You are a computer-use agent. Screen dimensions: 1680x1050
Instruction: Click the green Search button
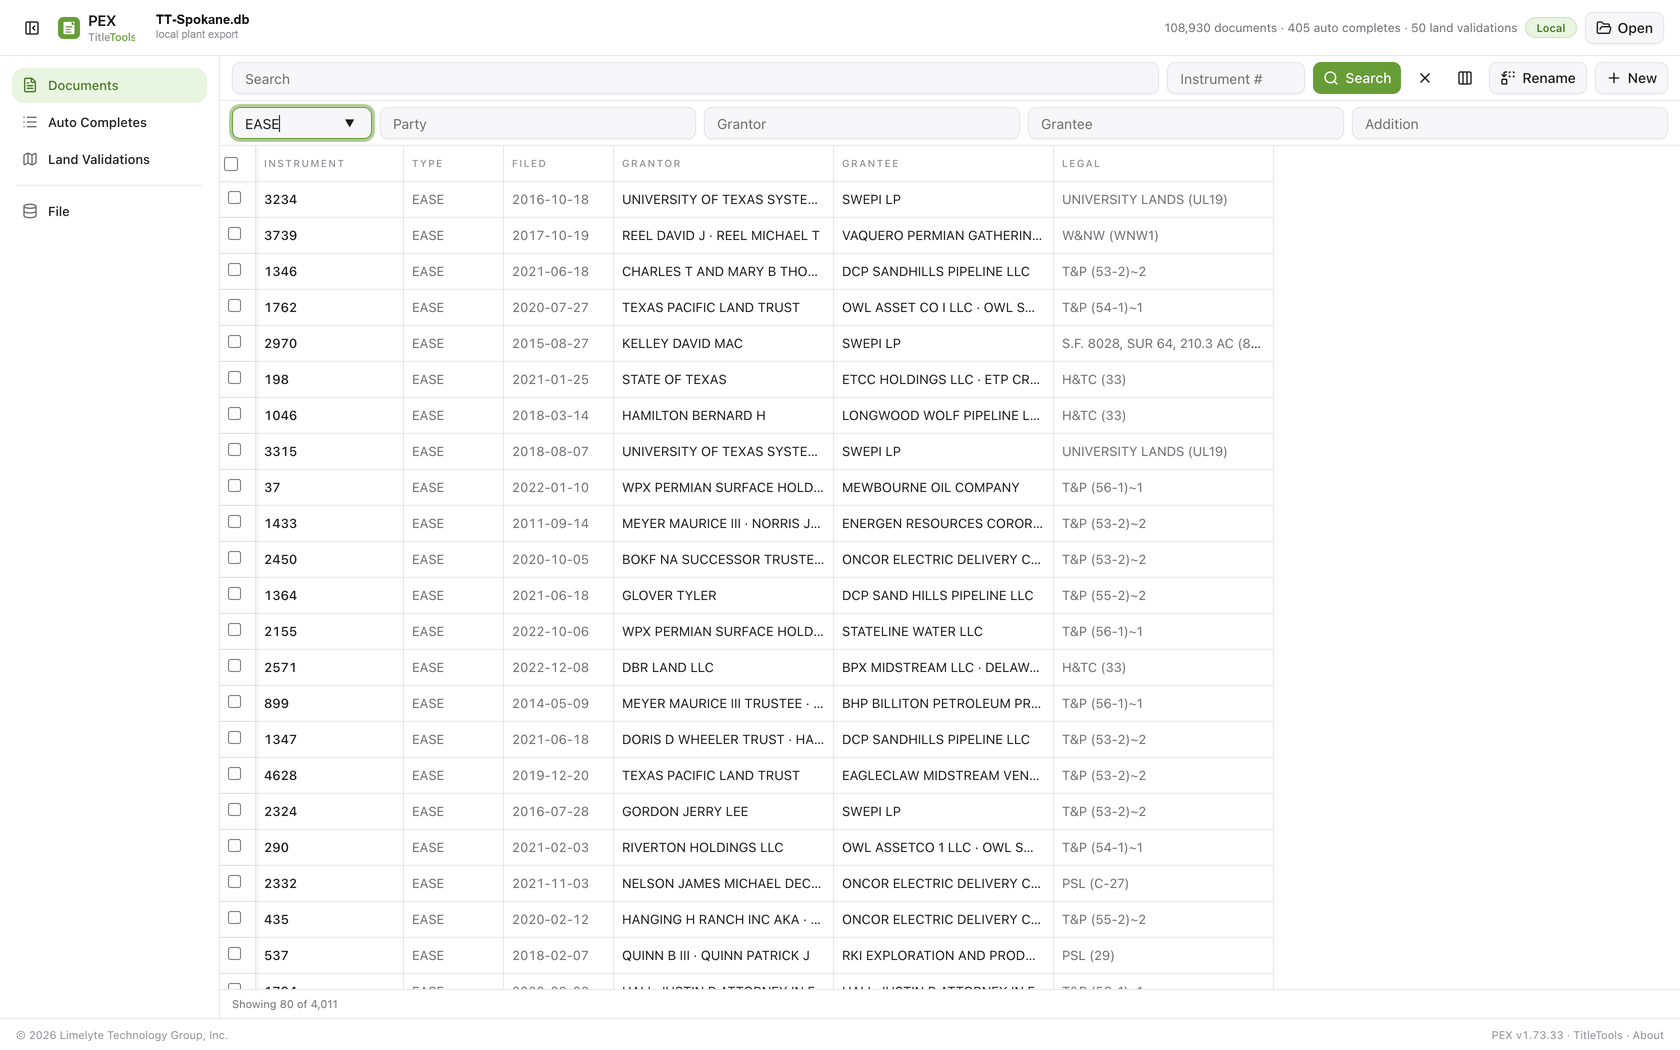(1357, 78)
